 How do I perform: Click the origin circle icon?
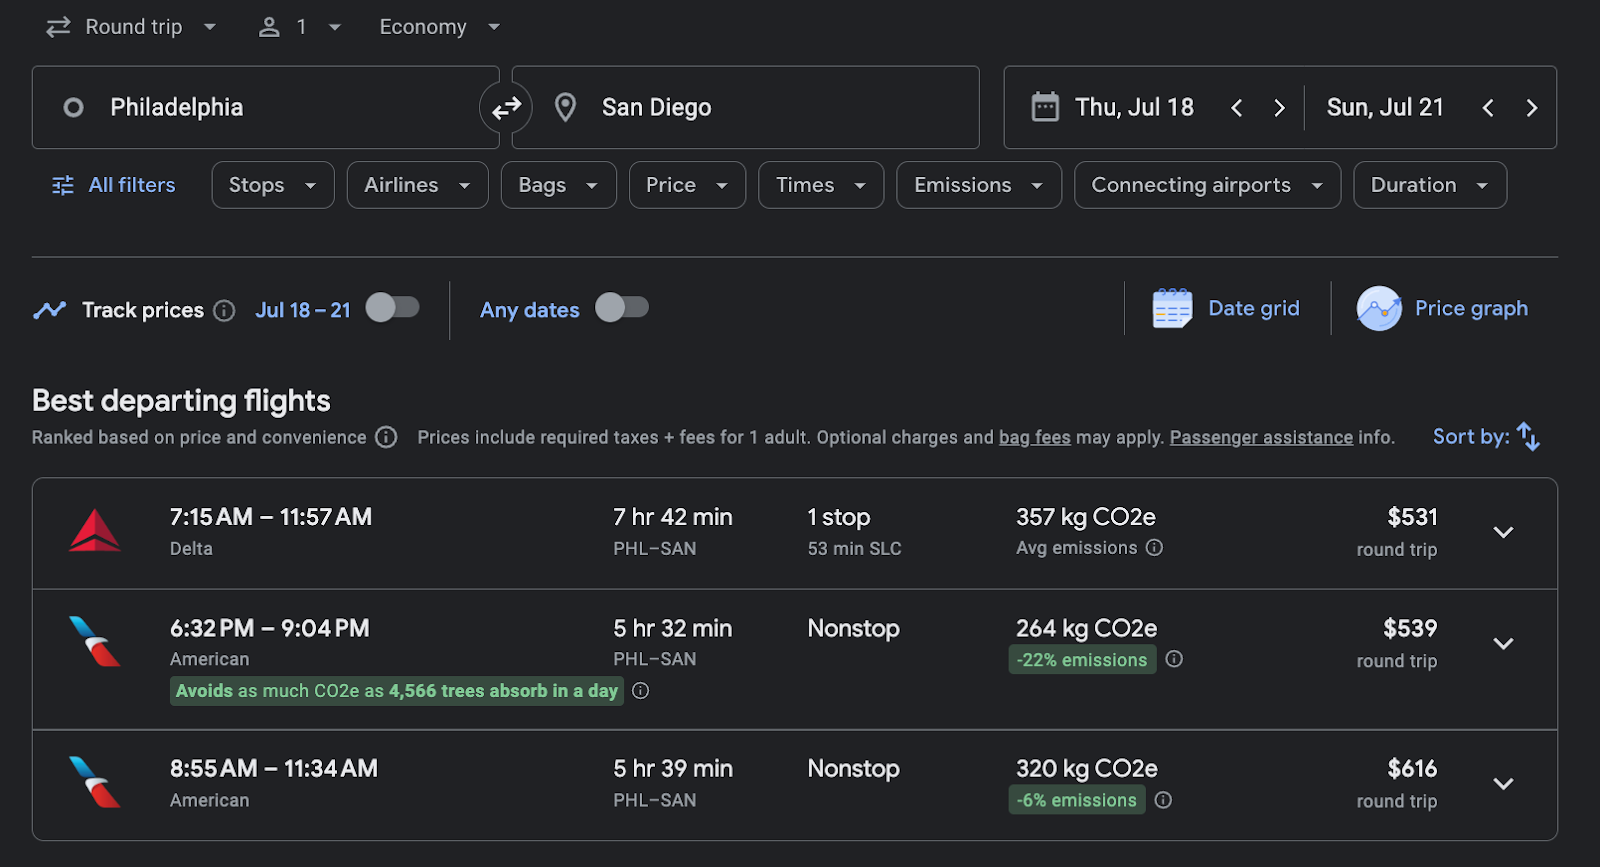[73, 107]
